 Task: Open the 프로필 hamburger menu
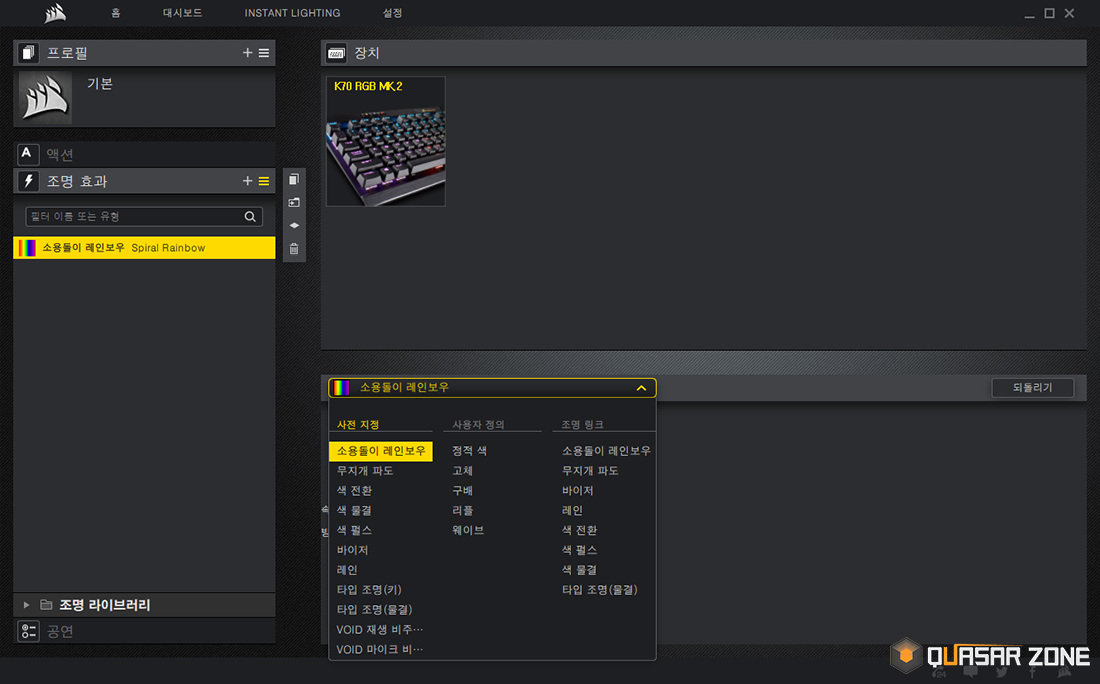point(264,53)
